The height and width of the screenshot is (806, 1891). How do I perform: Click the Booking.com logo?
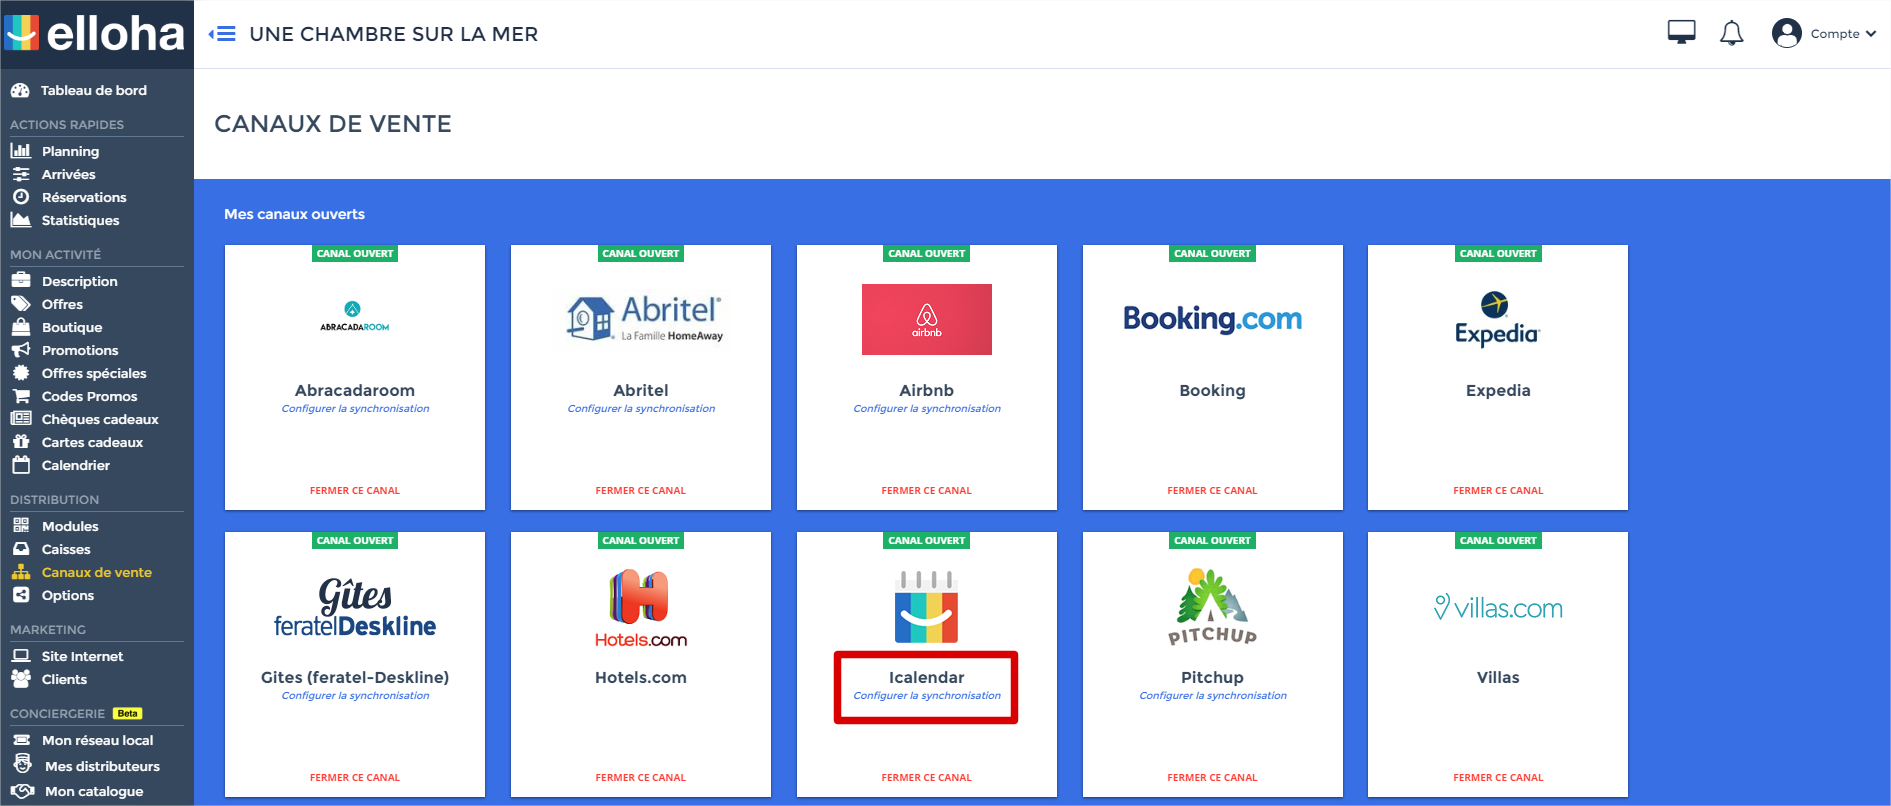click(1213, 319)
